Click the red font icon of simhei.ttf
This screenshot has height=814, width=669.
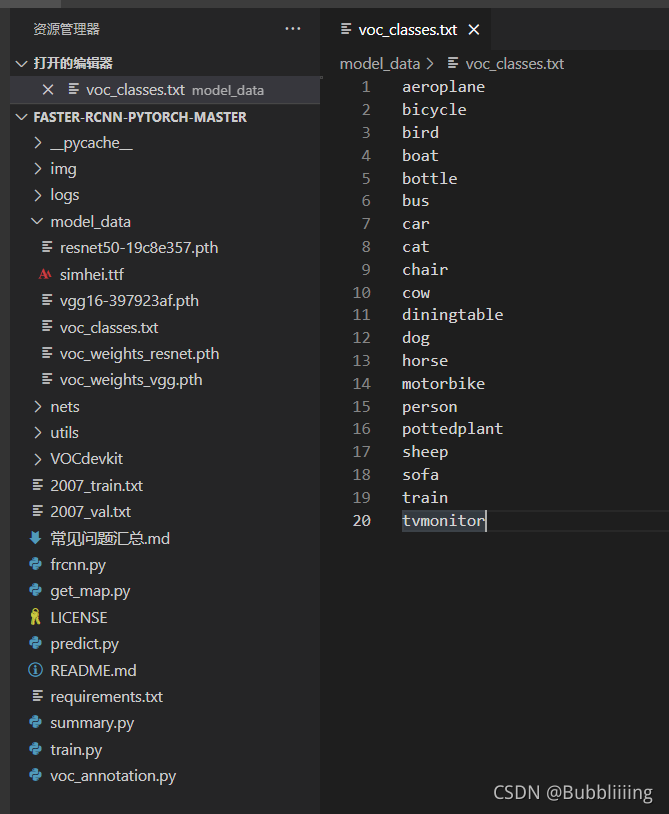pos(45,274)
